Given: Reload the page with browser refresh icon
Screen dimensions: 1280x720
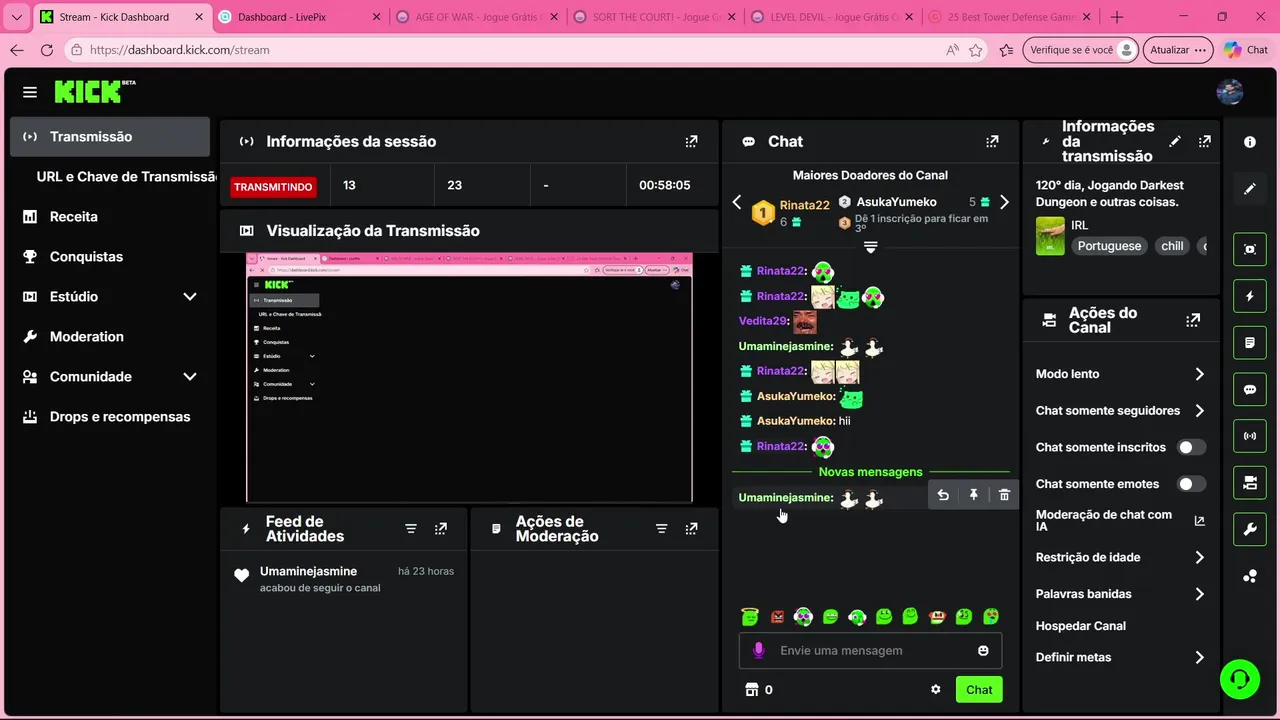Looking at the screenshot, I should click(47, 50).
